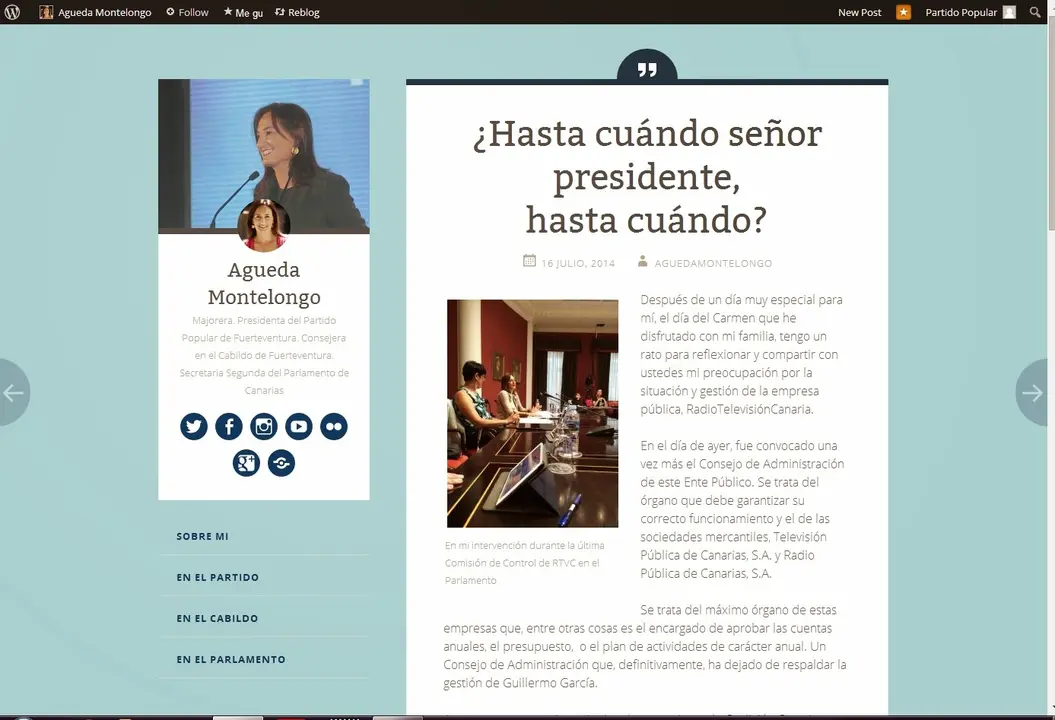Click the Google Plus icon
The height and width of the screenshot is (720, 1055).
pos(246,463)
